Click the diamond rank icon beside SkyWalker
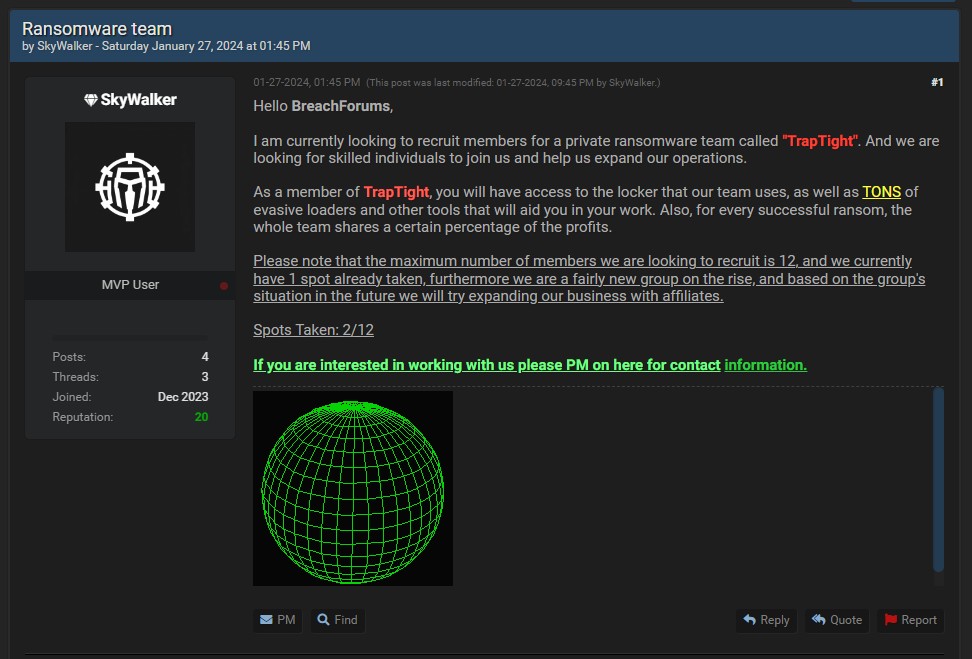The height and width of the screenshot is (659, 972). coord(91,100)
